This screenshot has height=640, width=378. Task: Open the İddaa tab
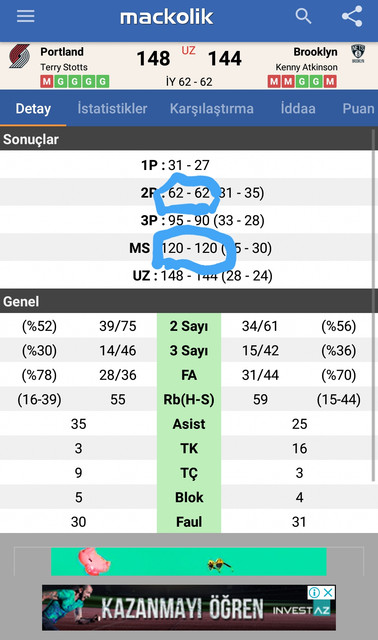pos(298,109)
